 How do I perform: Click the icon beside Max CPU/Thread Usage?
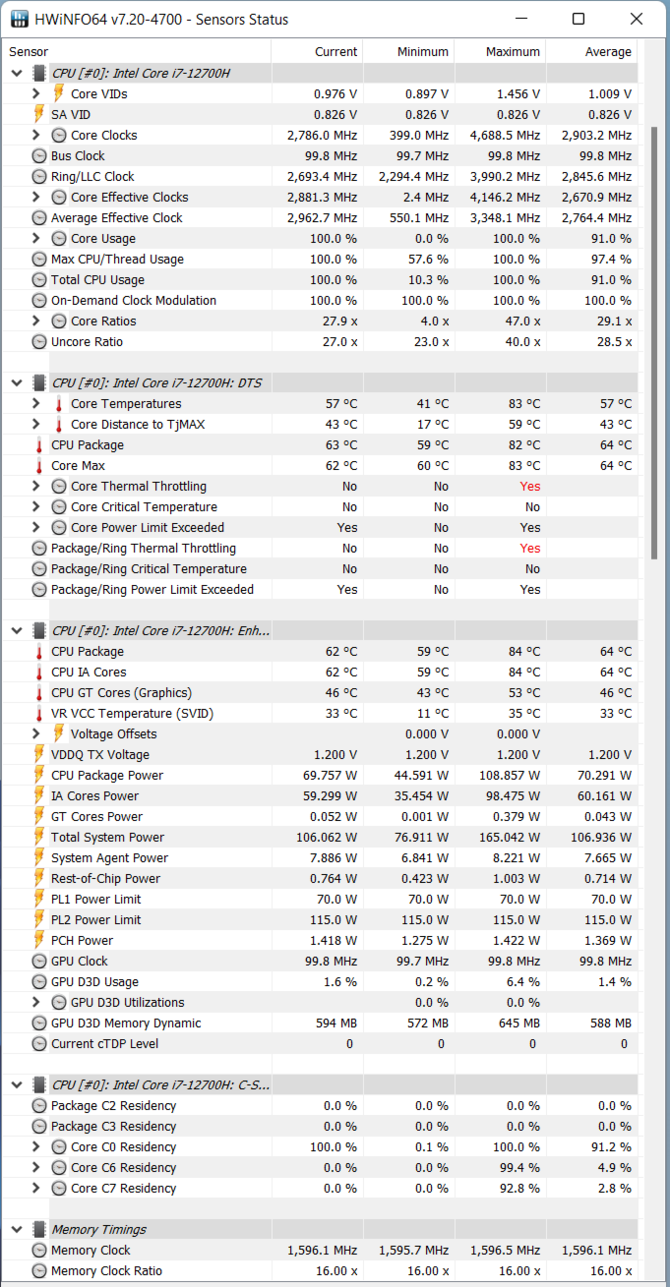tap(39, 259)
